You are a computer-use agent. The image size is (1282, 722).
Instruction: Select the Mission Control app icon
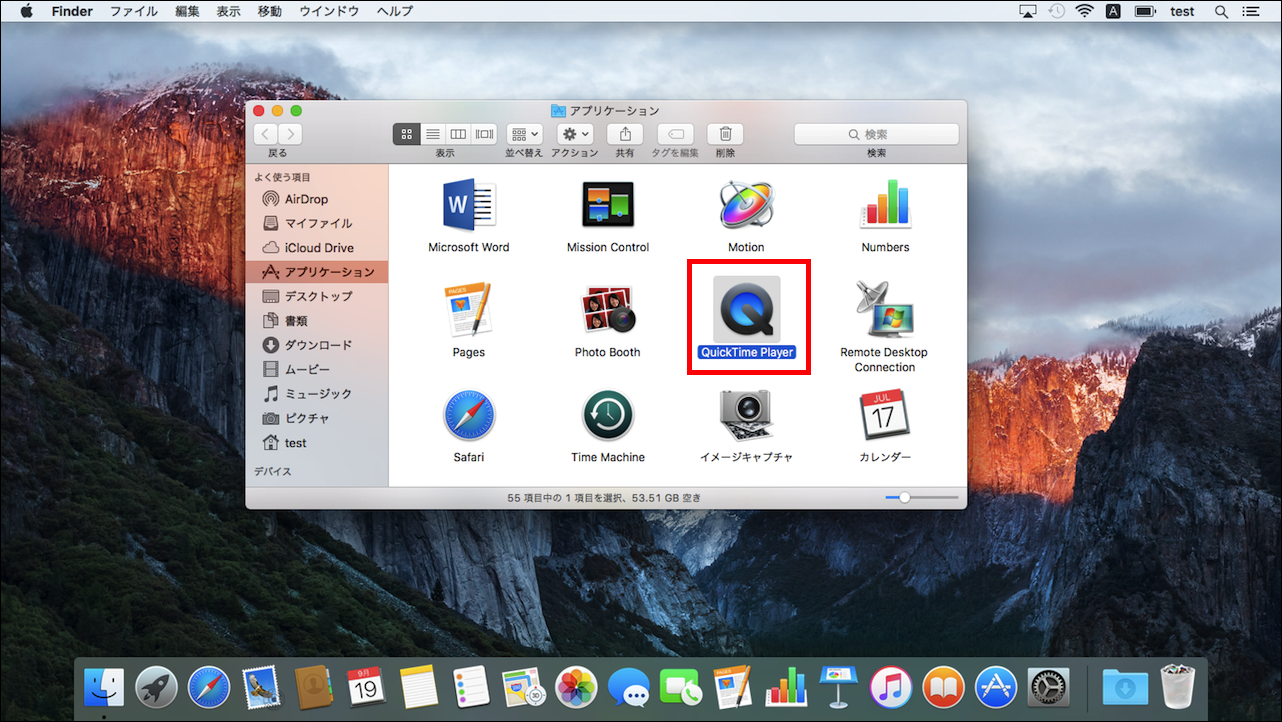click(608, 205)
